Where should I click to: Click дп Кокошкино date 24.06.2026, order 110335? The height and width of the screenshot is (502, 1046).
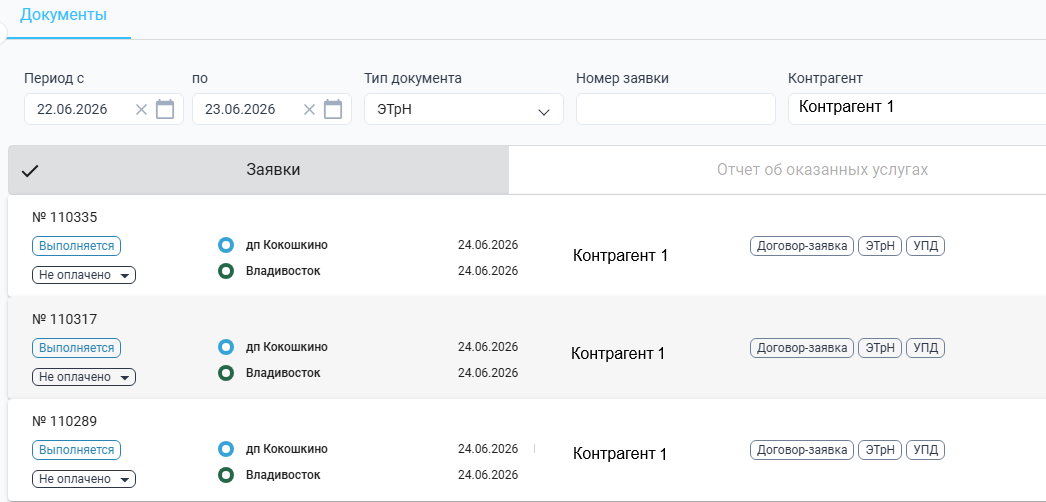(x=488, y=245)
